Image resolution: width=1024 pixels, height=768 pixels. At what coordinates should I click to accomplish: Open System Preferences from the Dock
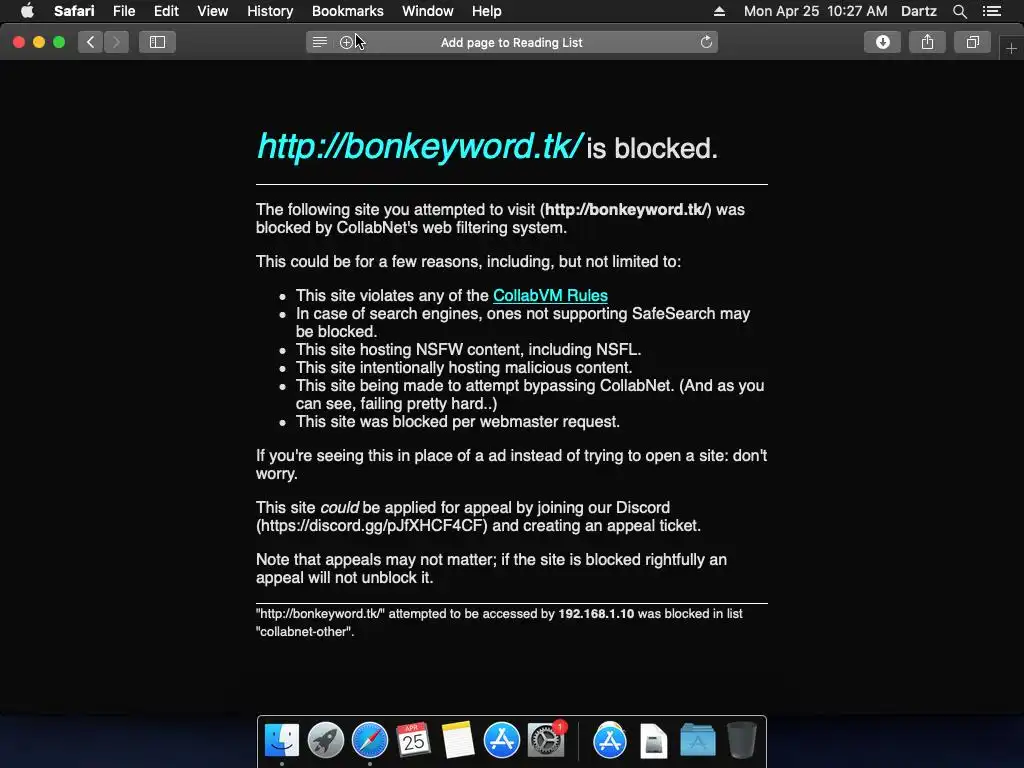tap(546, 741)
